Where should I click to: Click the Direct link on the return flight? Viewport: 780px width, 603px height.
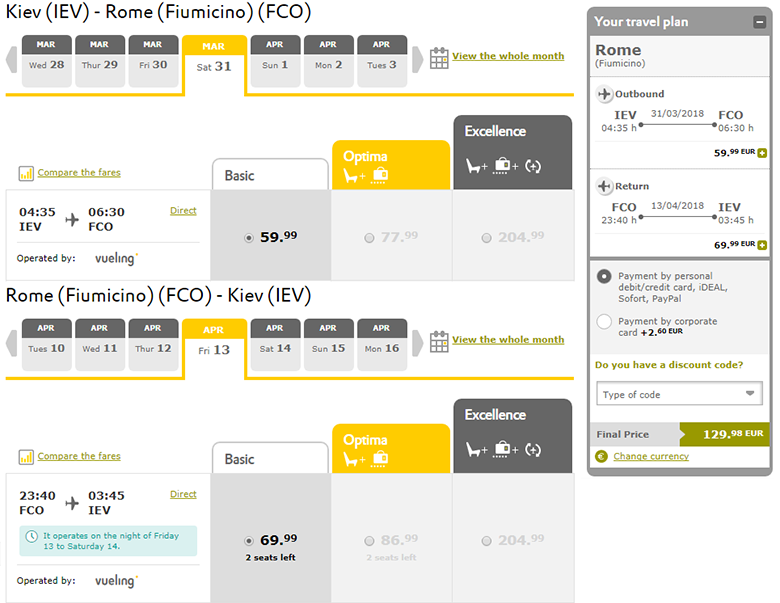tap(183, 494)
